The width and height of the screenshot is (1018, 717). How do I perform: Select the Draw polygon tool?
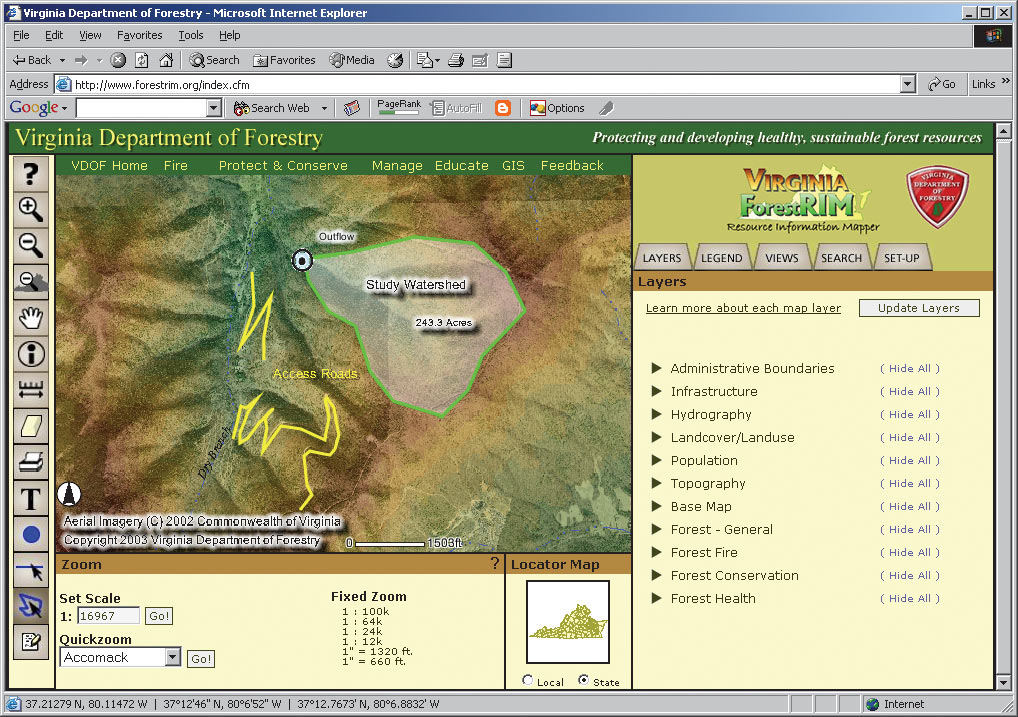pos(31,607)
